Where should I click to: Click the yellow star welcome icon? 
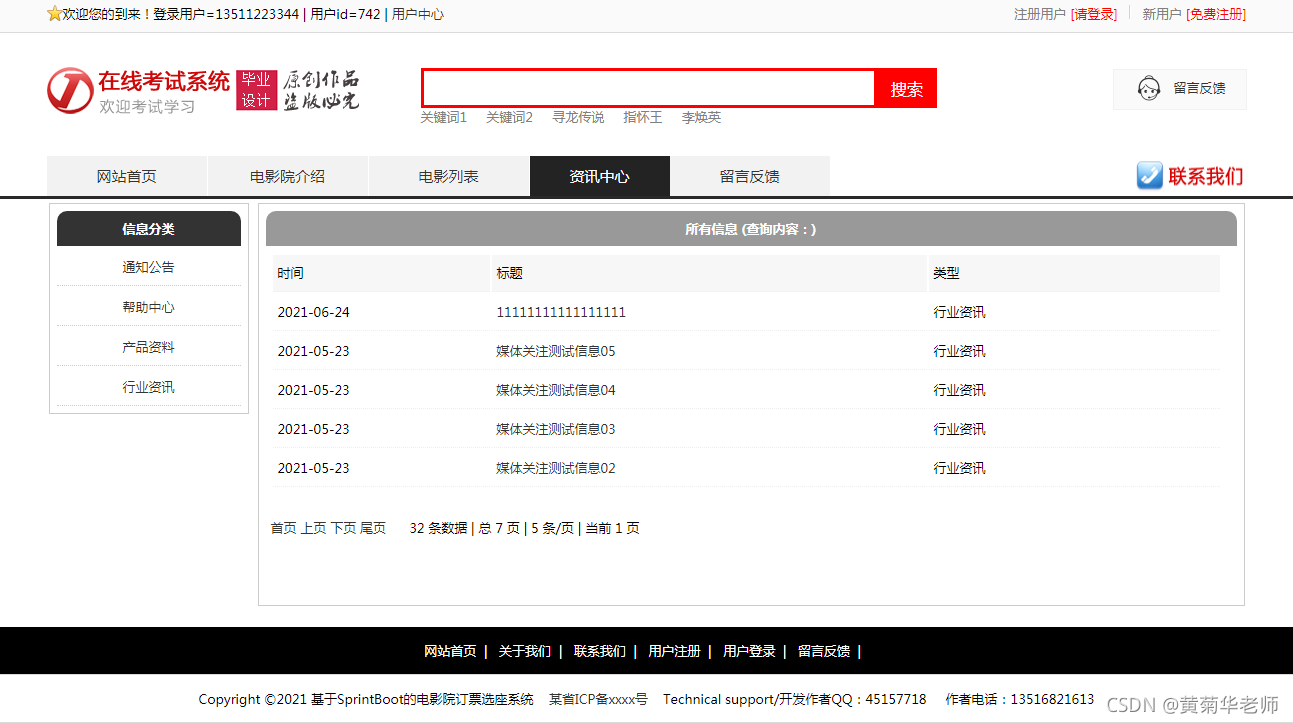pos(53,15)
